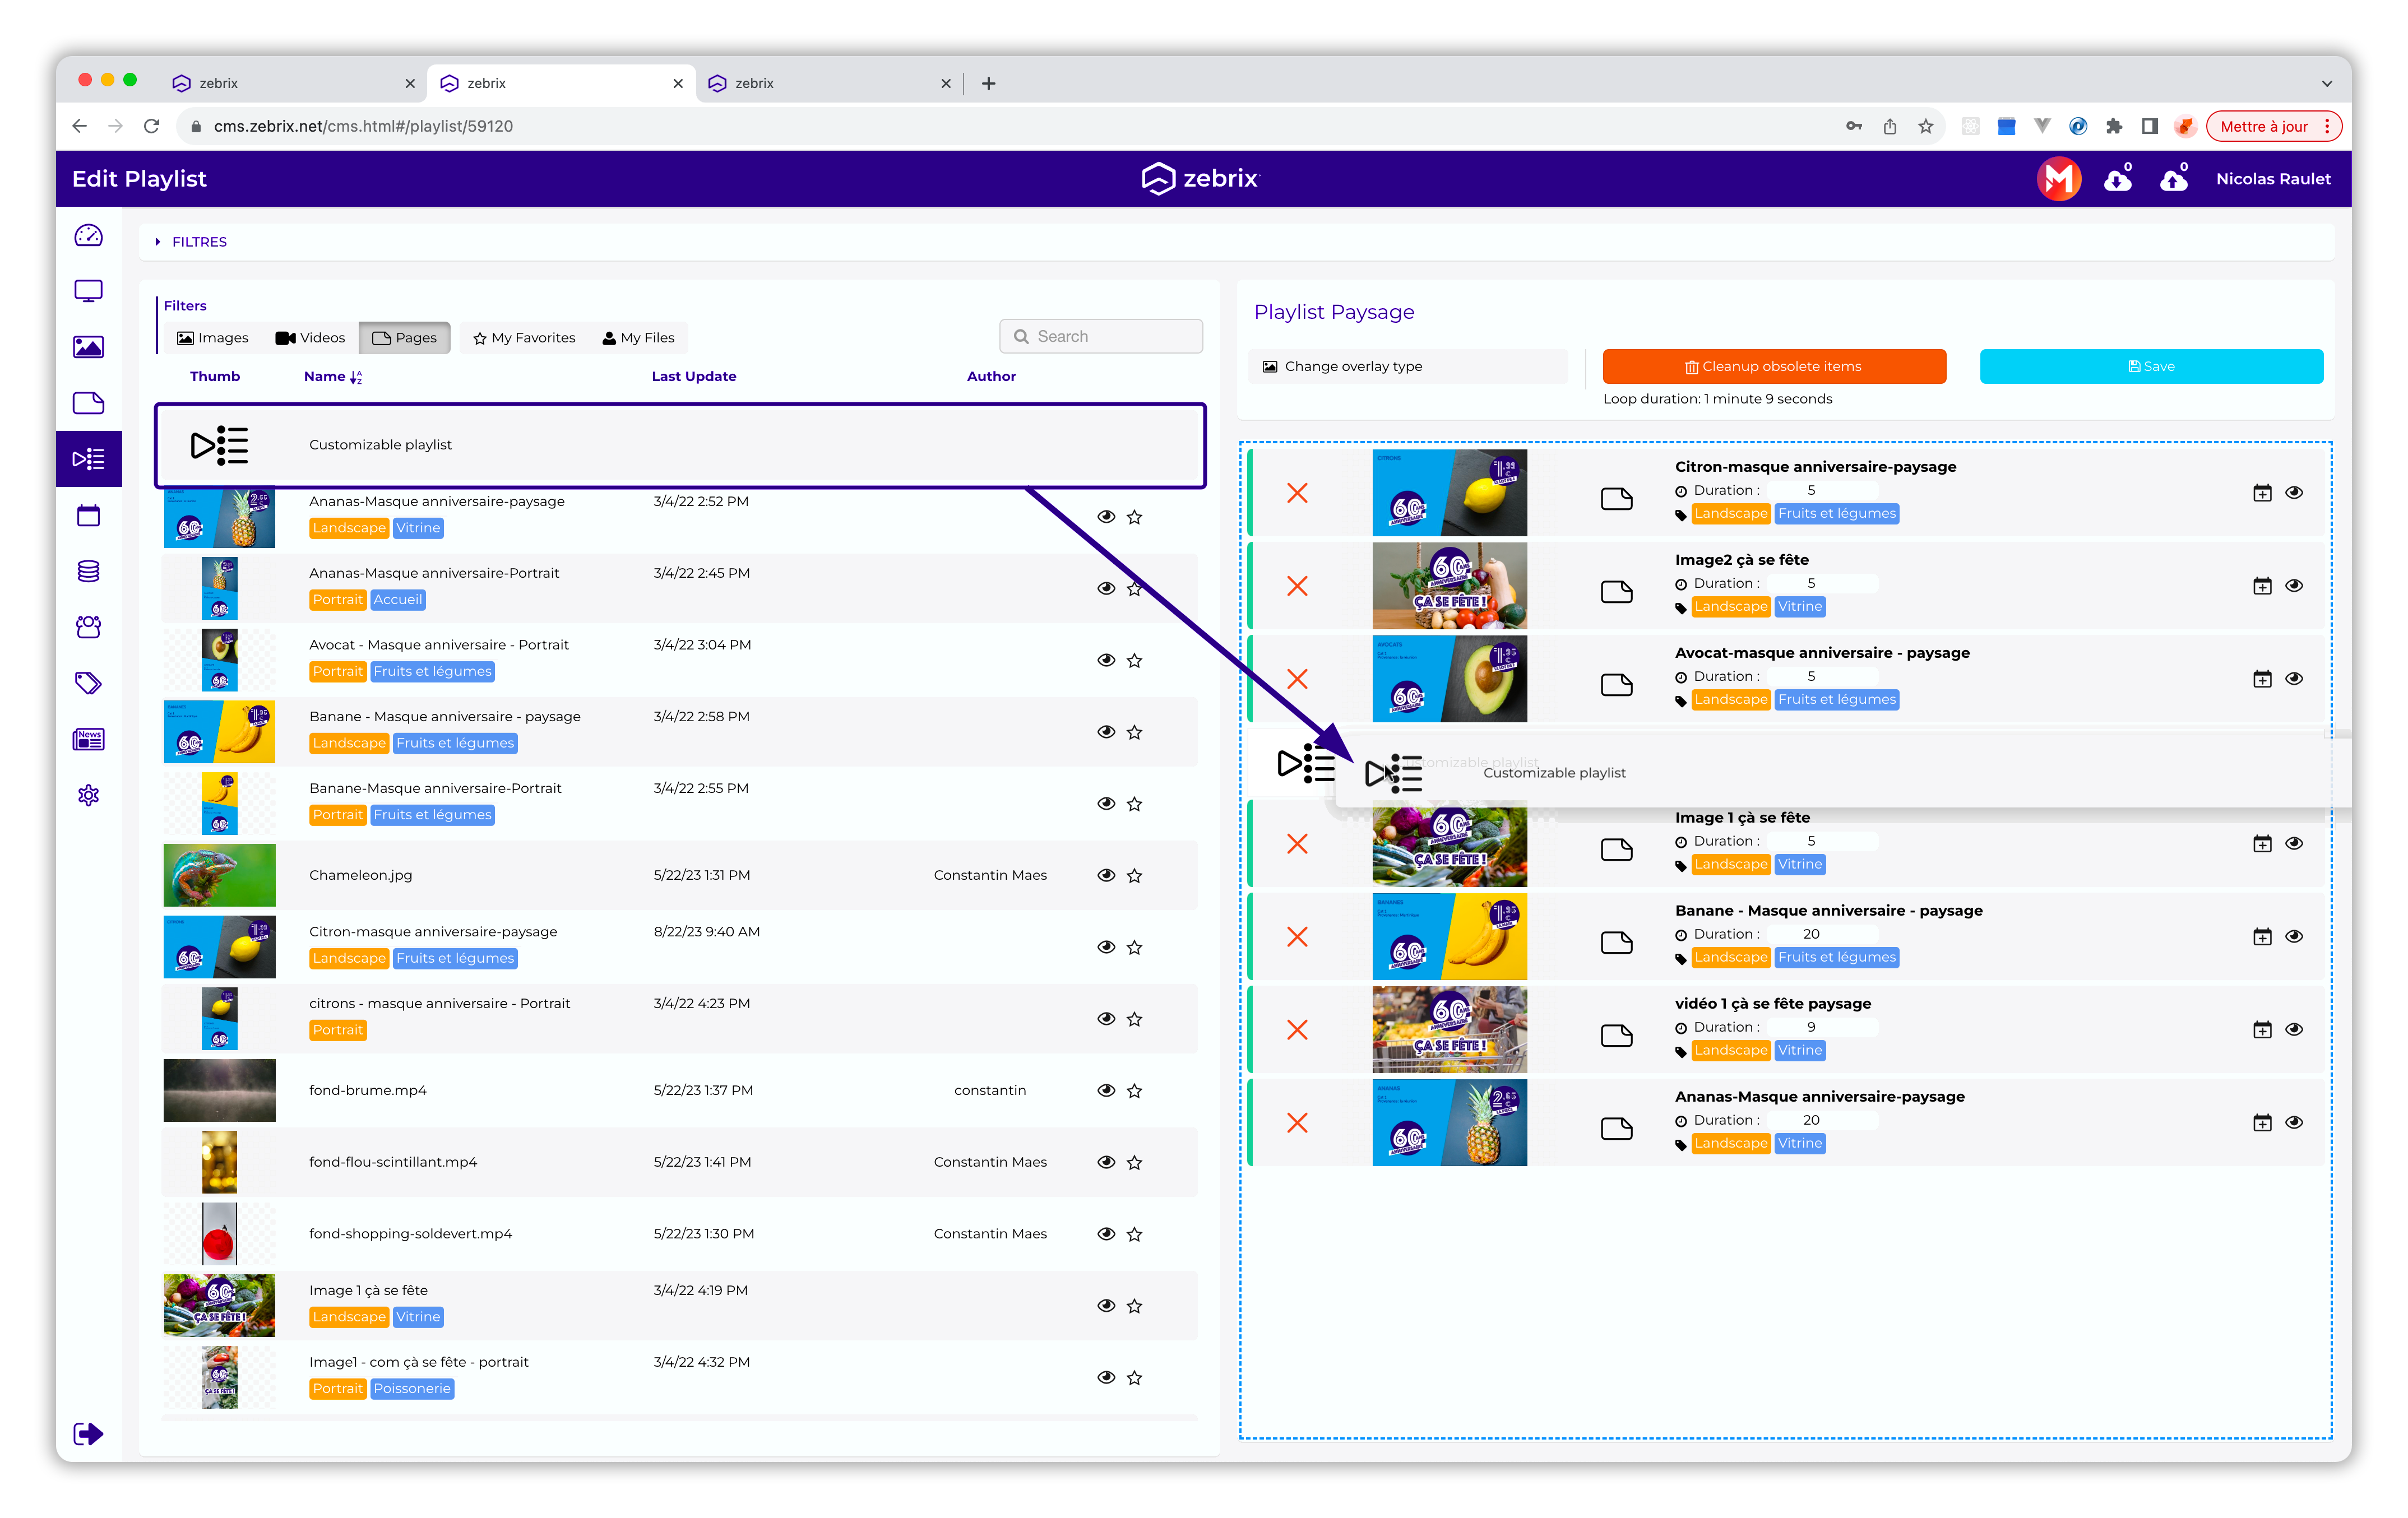Viewport: 2408px width, 1518px height.
Task: Click the blue Save button
Action: (x=2150, y=366)
